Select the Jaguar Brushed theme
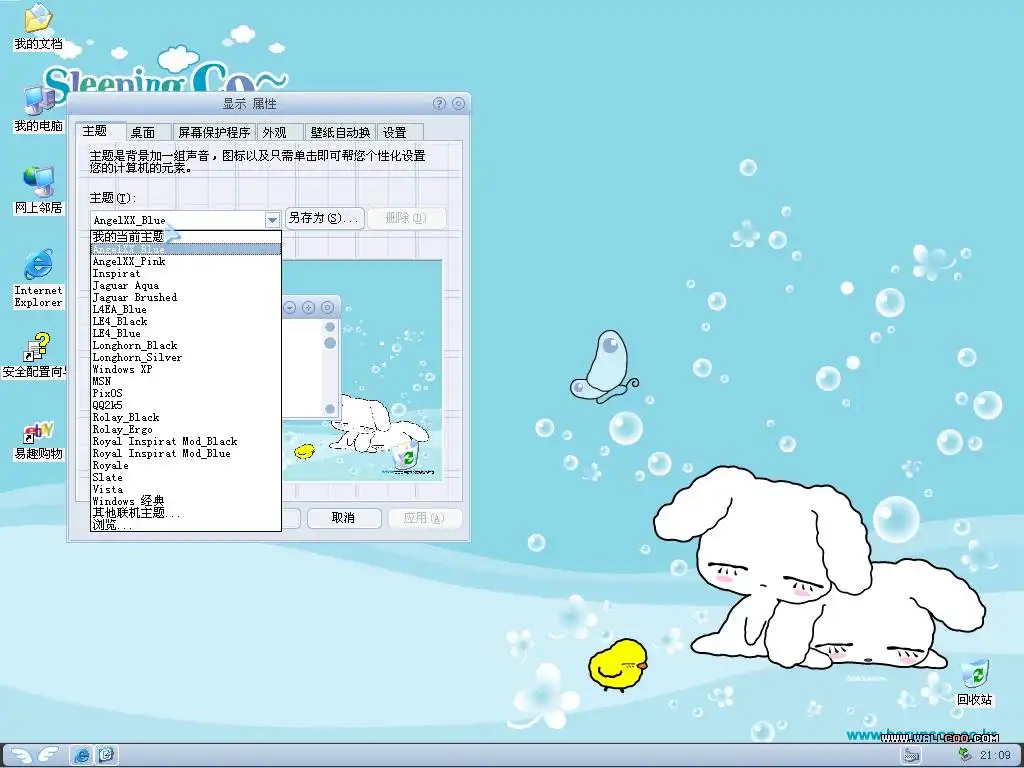The height and width of the screenshot is (768, 1024). [x=185, y=297]
